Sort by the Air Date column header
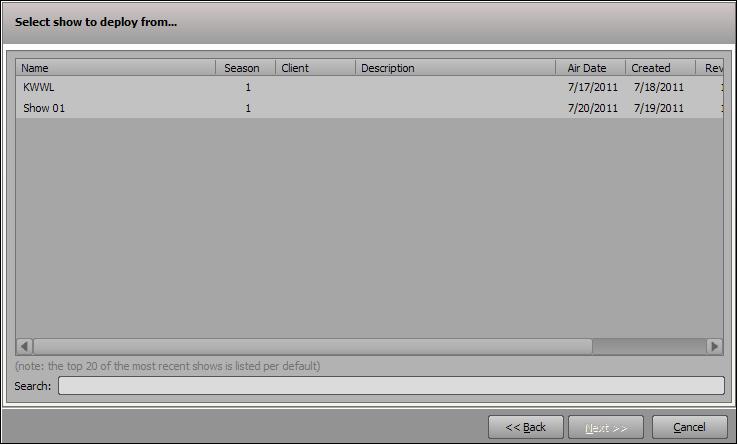The image size is (738, 445). (x=590, y=68)
